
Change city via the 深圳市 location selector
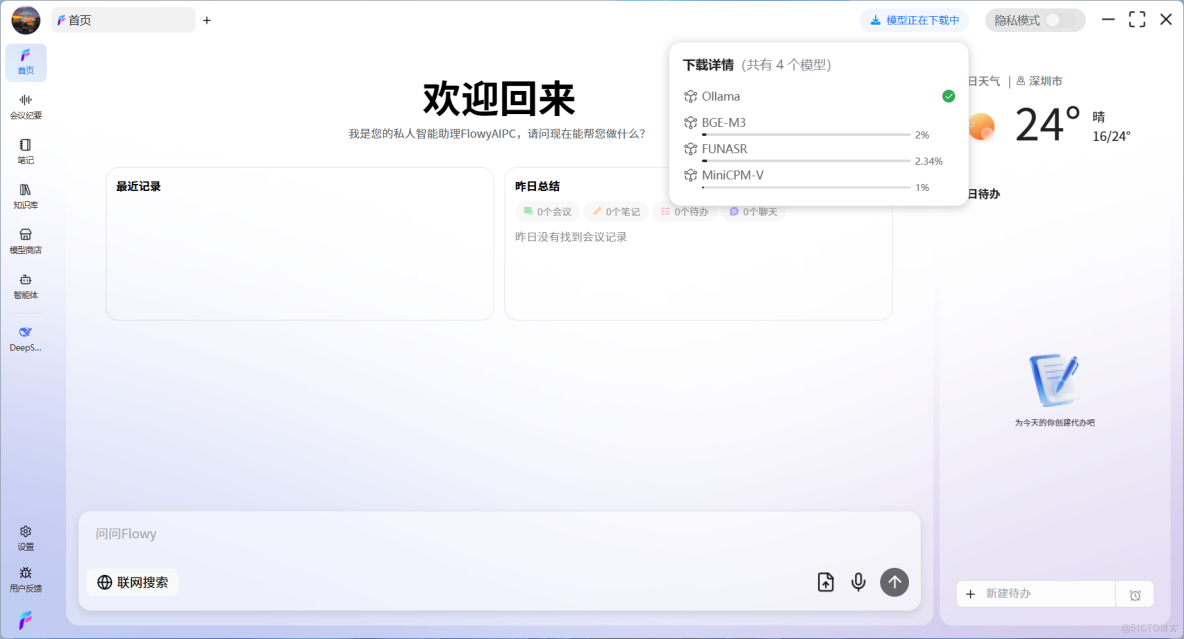[1045, 81]
